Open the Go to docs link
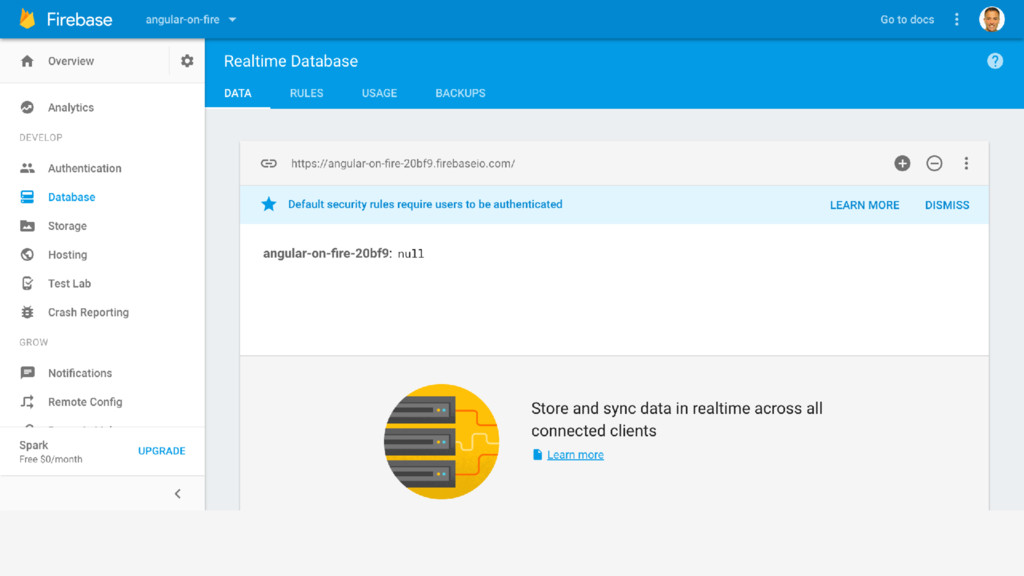Screen dimensions: 1024x576 click(906, 20)
